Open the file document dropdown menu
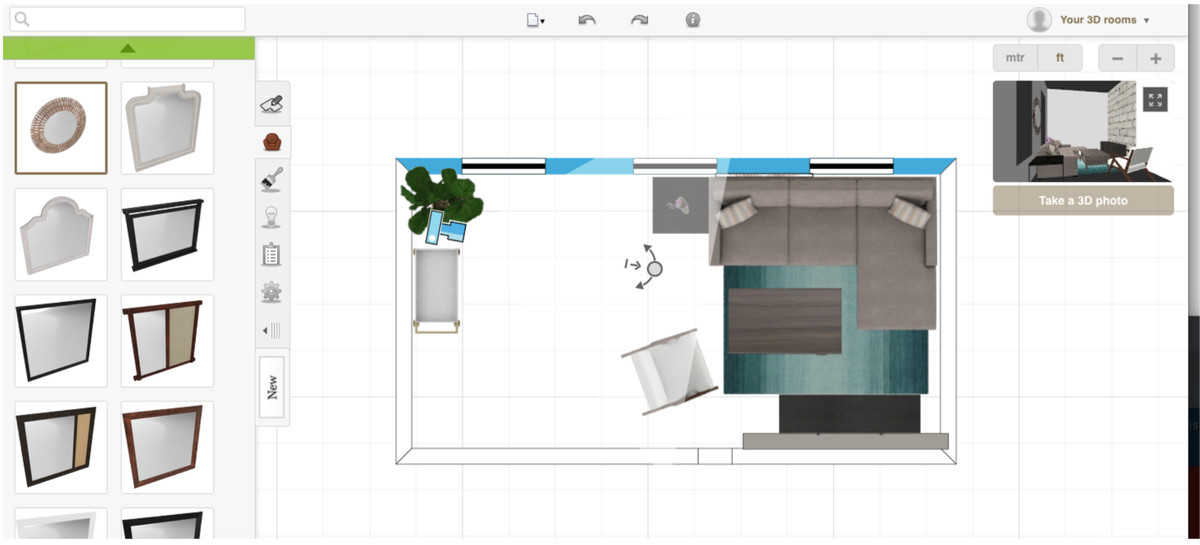 (x=536, y=20)
